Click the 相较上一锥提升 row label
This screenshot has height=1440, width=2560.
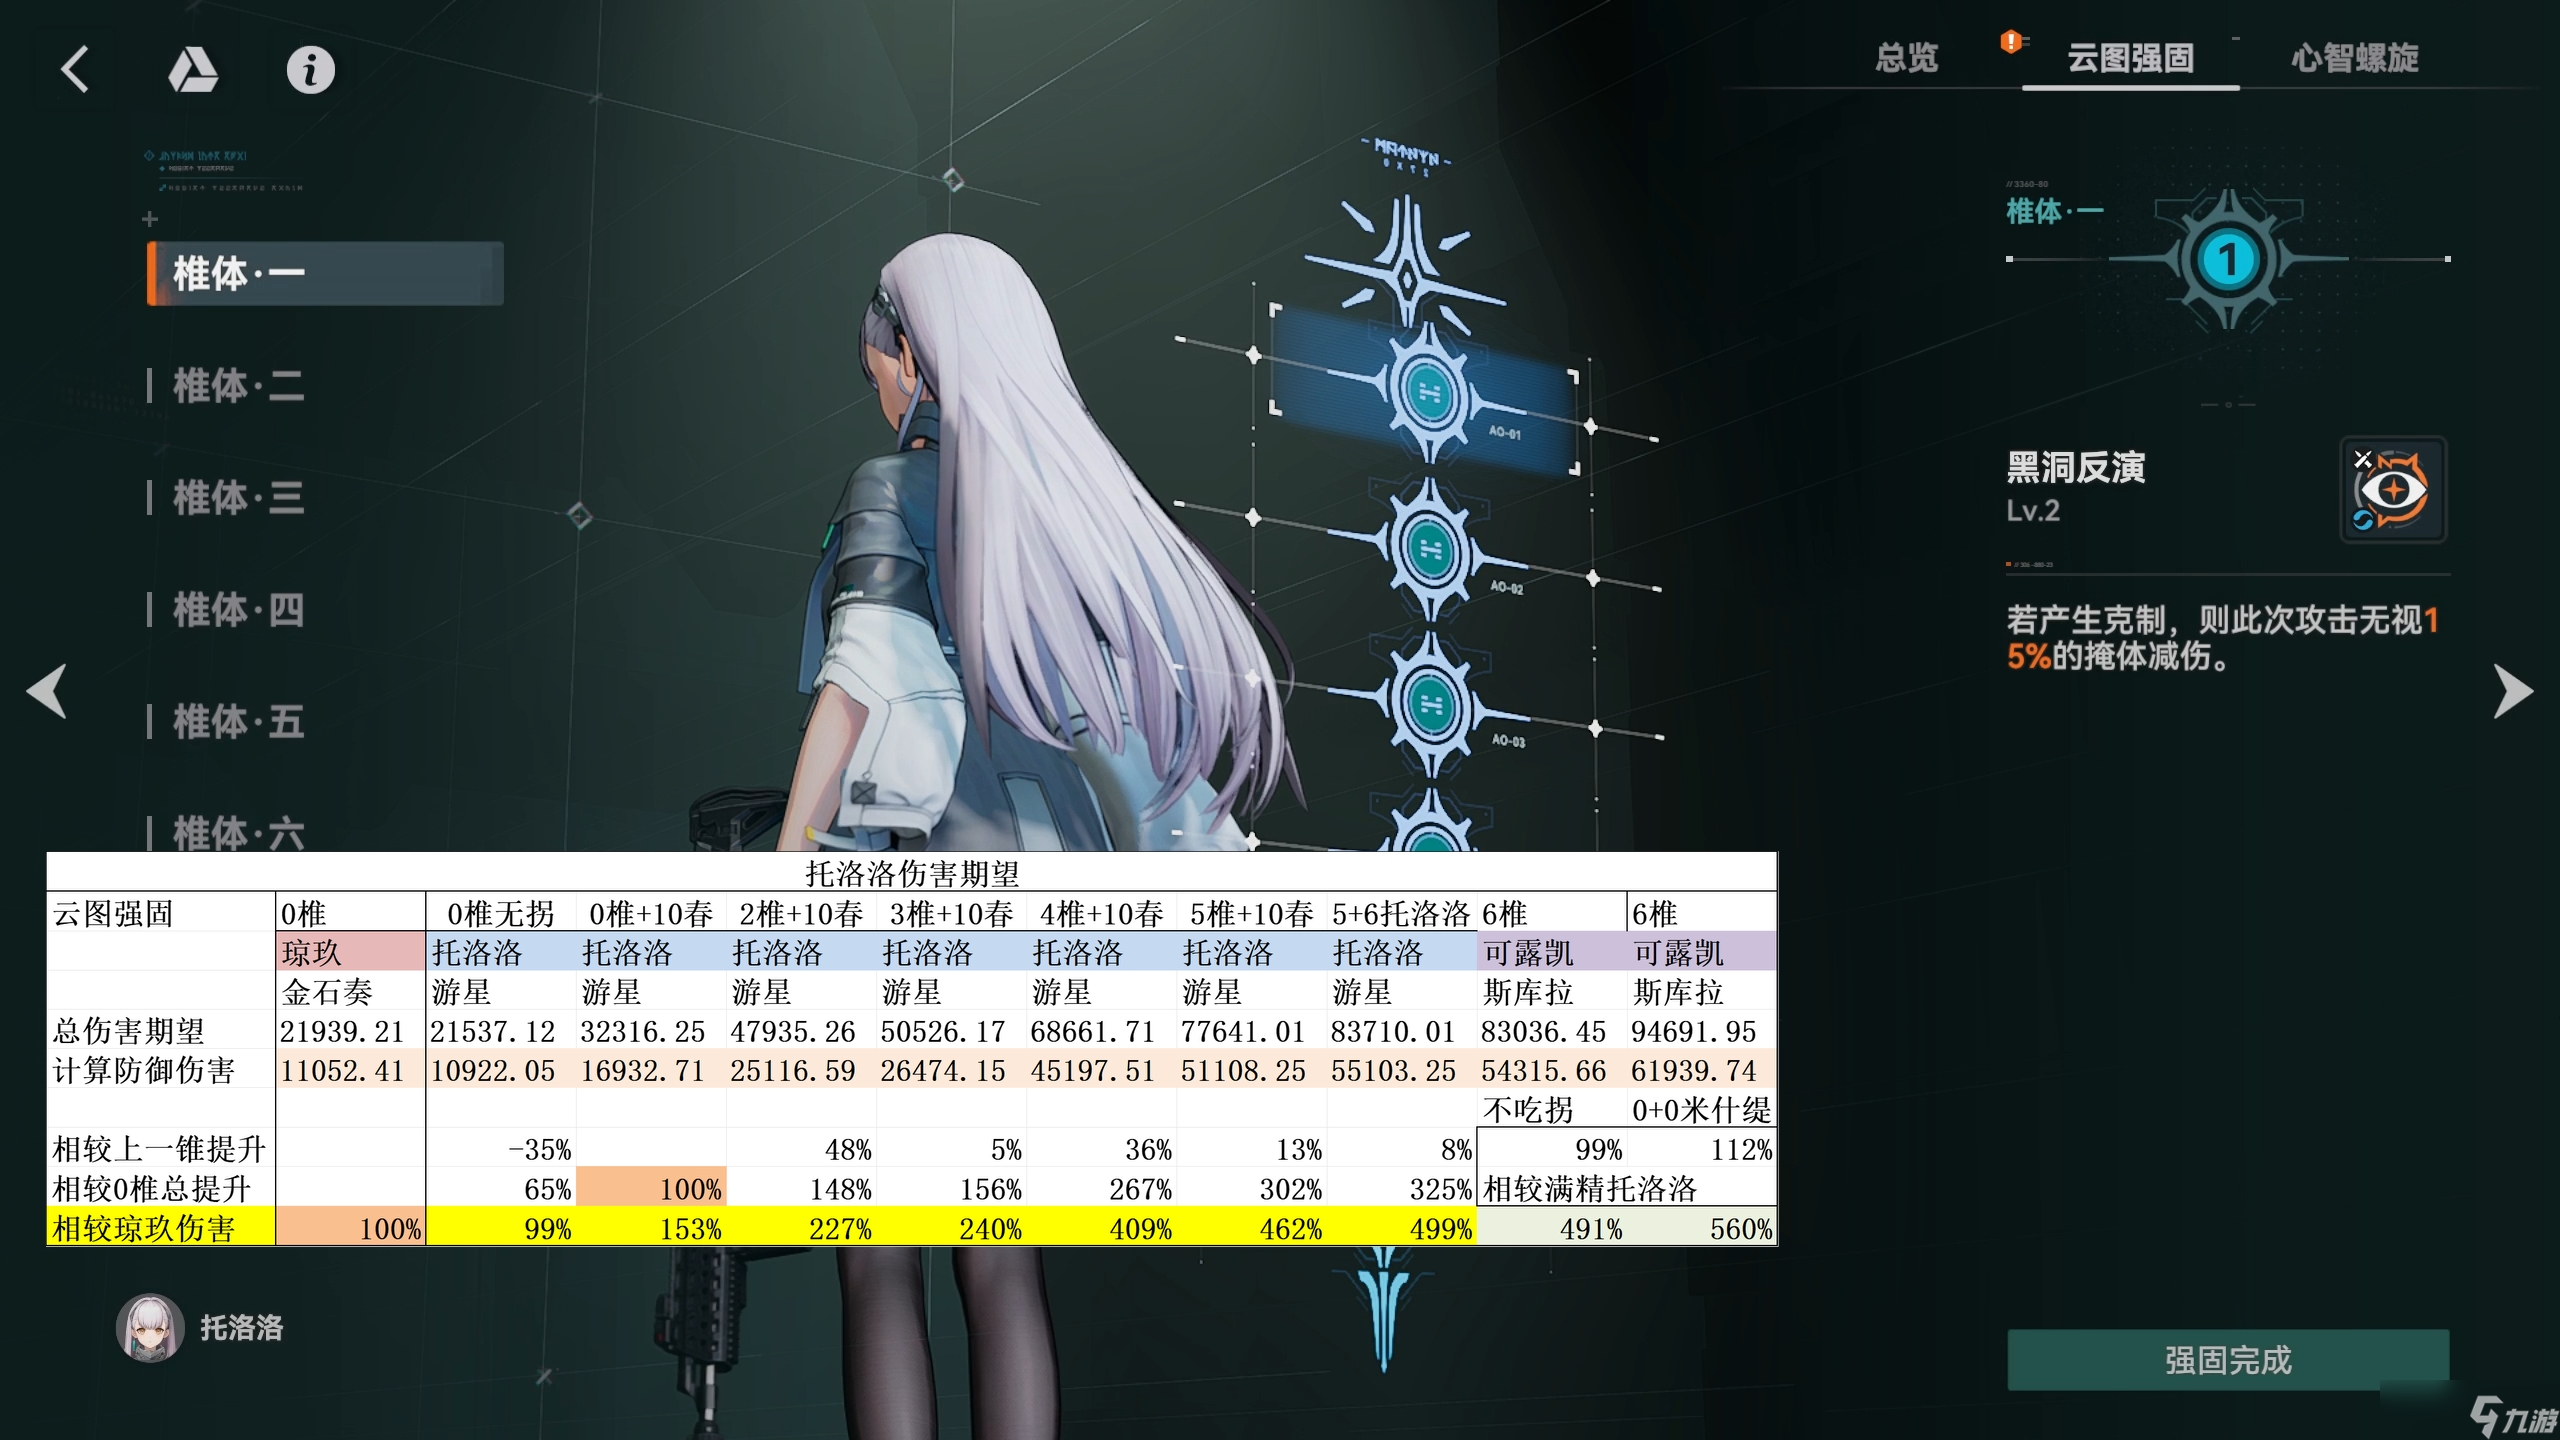tap(160, 1149)
